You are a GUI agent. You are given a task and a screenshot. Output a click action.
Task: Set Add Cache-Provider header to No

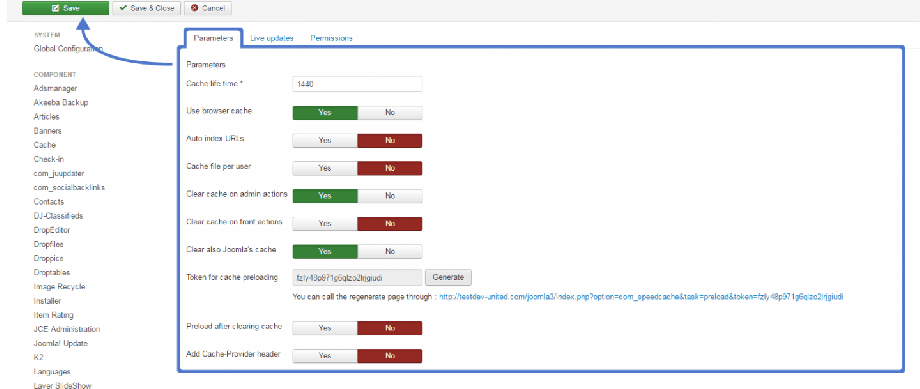pos(390,356)
